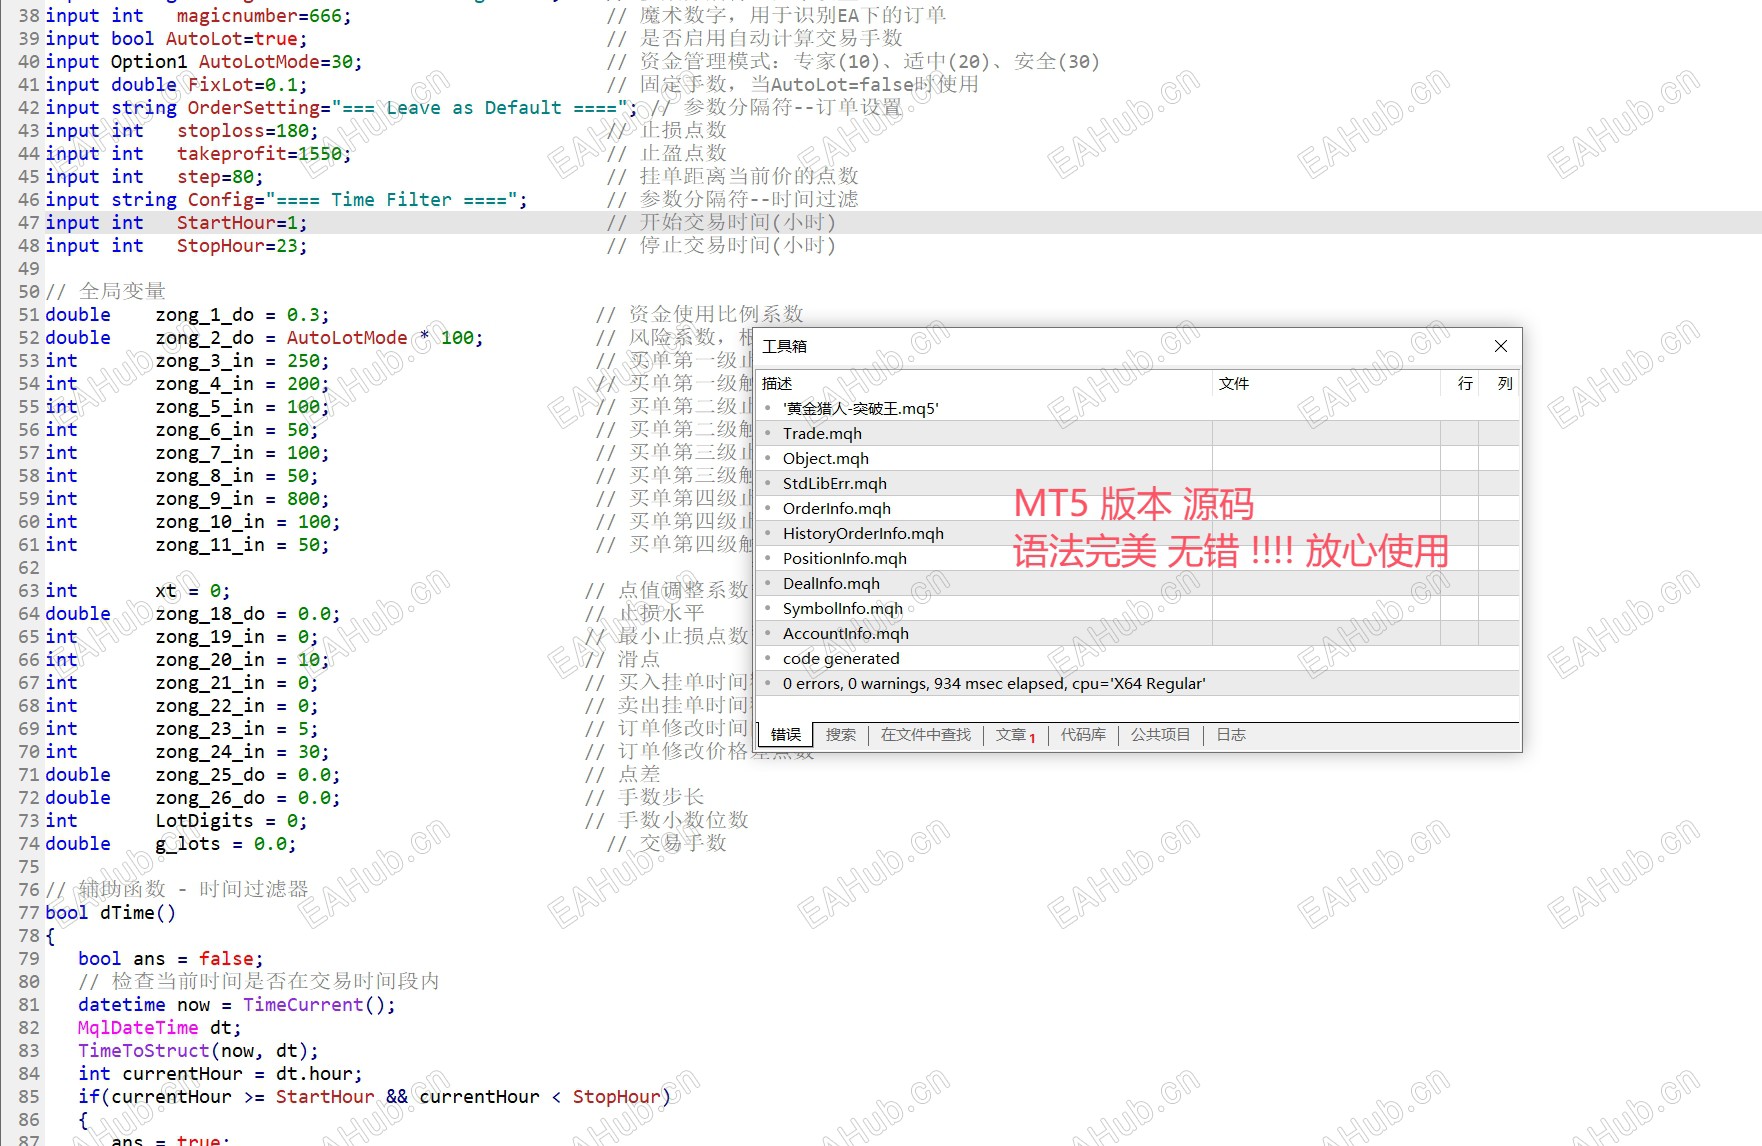Click TimeToStruct on line 83

coord(144,1051)
